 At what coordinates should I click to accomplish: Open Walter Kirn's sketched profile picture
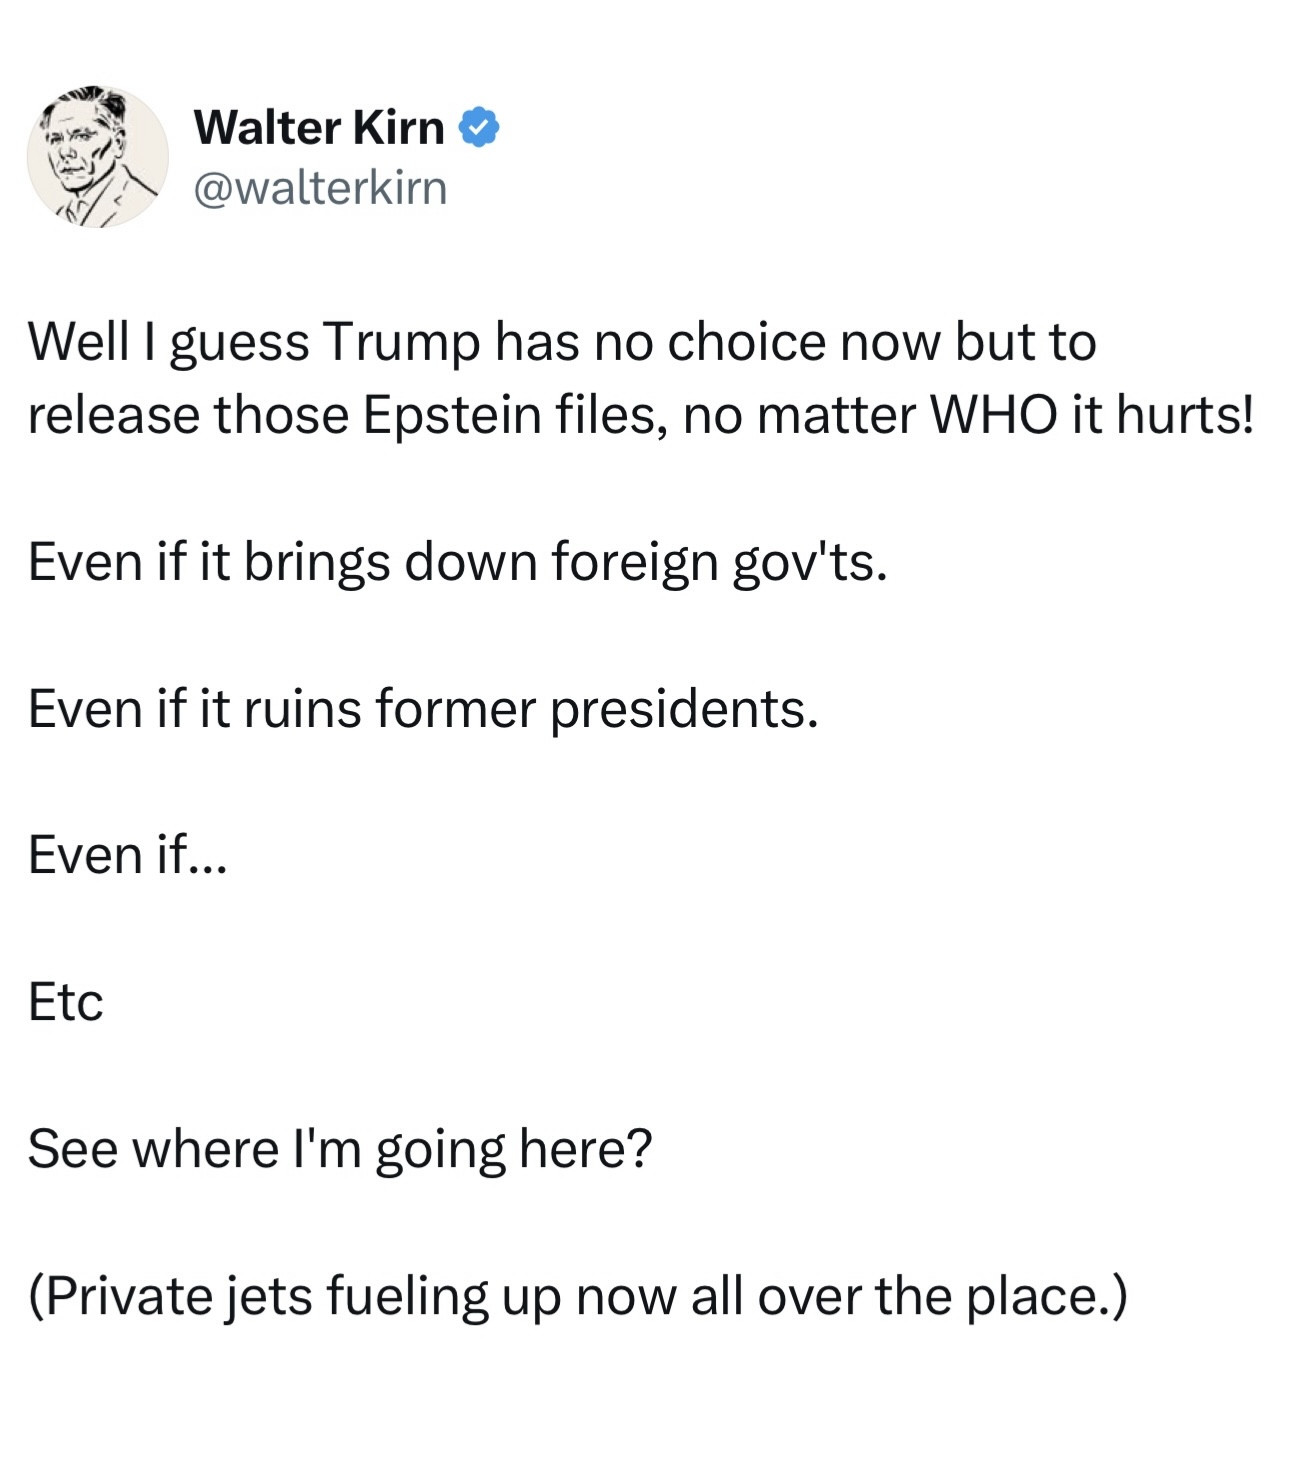pyautogui.click(x=98, y=156)
